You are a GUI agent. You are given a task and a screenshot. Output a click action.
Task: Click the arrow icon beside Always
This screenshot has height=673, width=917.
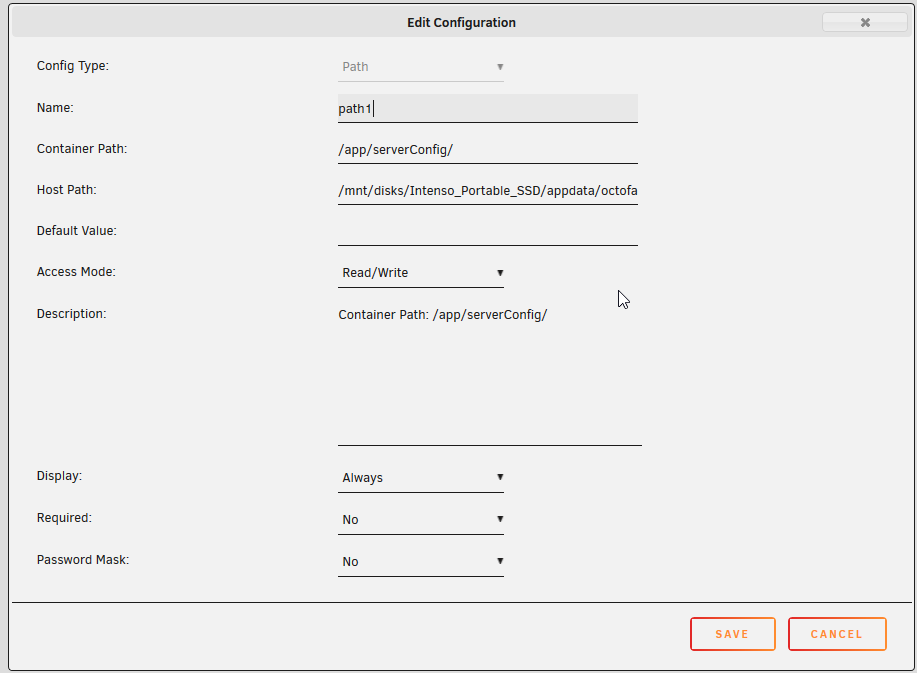click(x=500, y=477)
